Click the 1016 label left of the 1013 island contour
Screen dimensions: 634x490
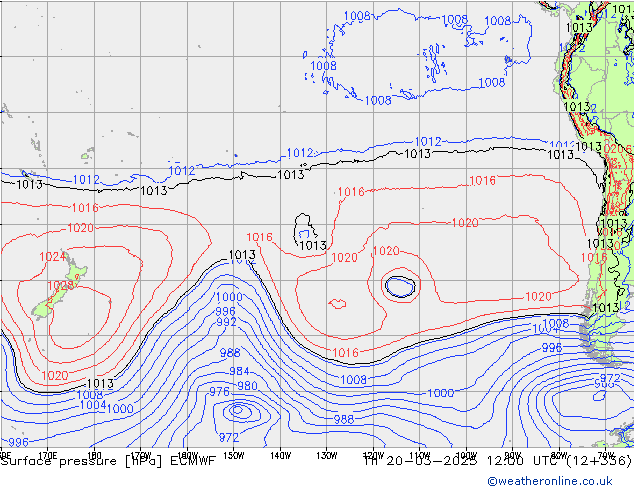pos(260,237)
